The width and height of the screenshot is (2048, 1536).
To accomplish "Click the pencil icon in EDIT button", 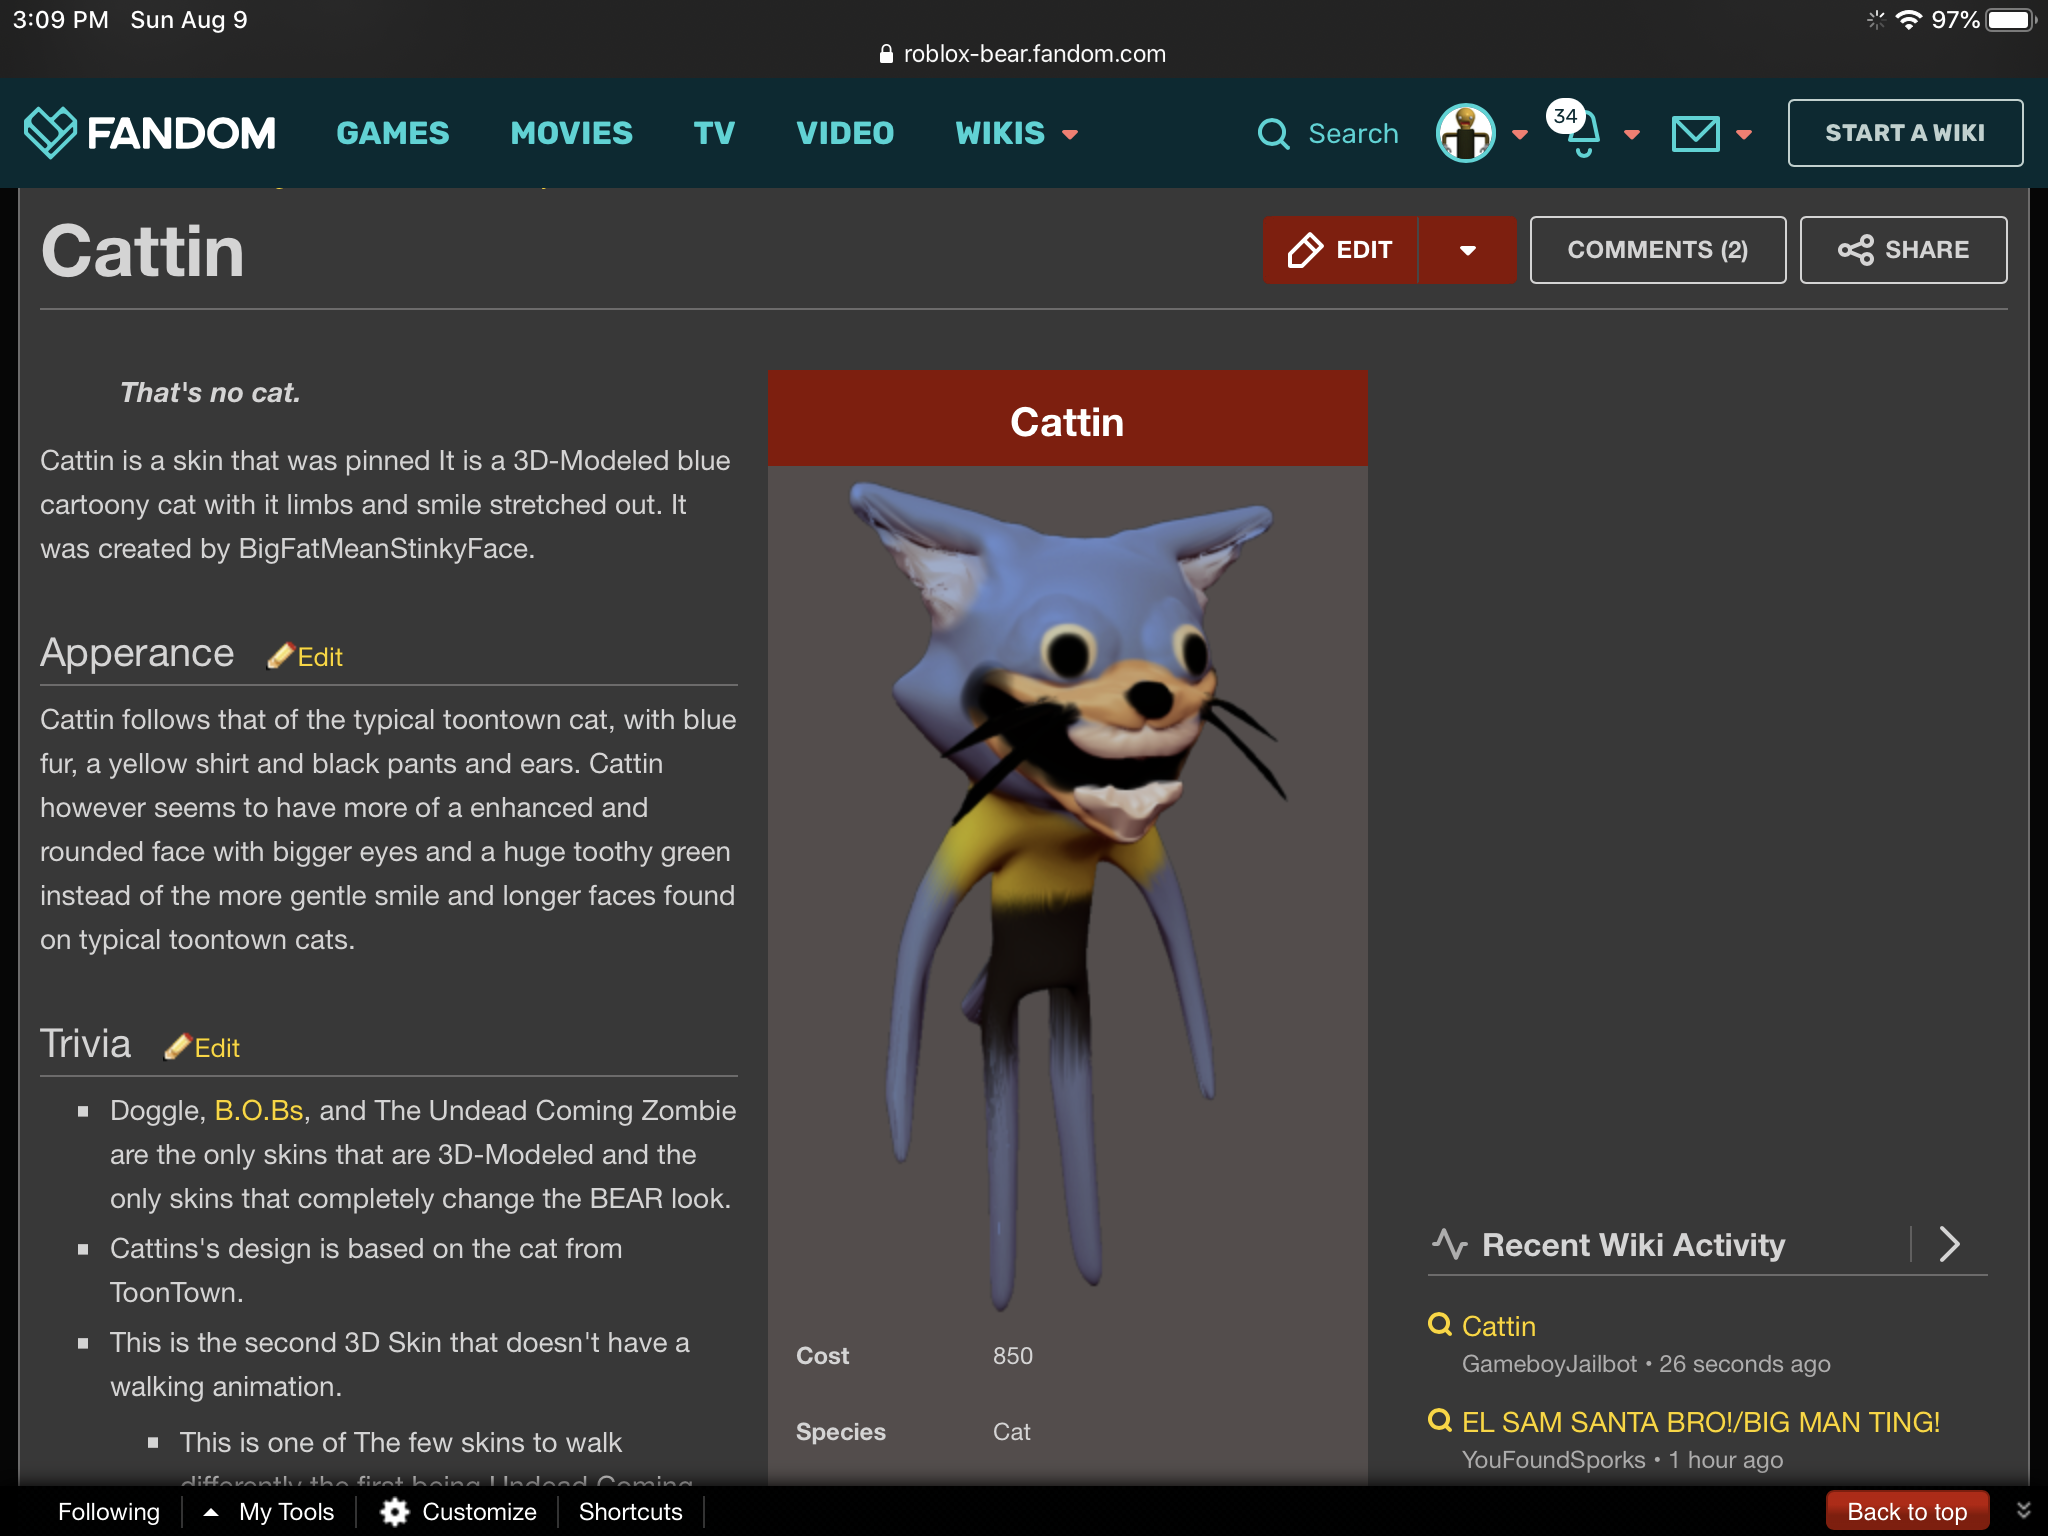I will [1305, 250].
